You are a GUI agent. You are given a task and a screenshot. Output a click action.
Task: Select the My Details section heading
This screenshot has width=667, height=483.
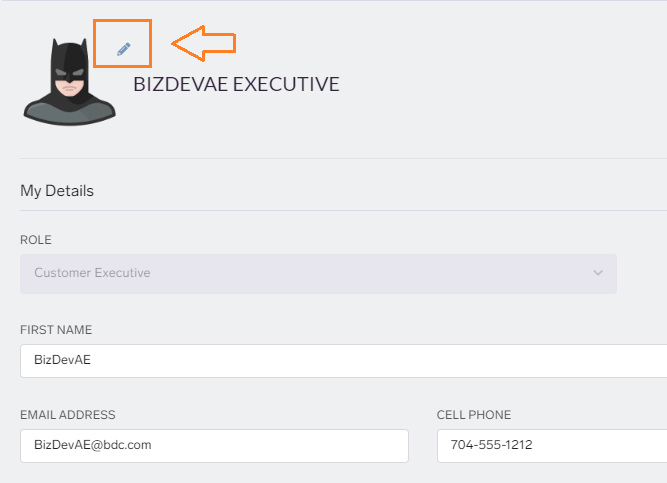click(57, 191)
